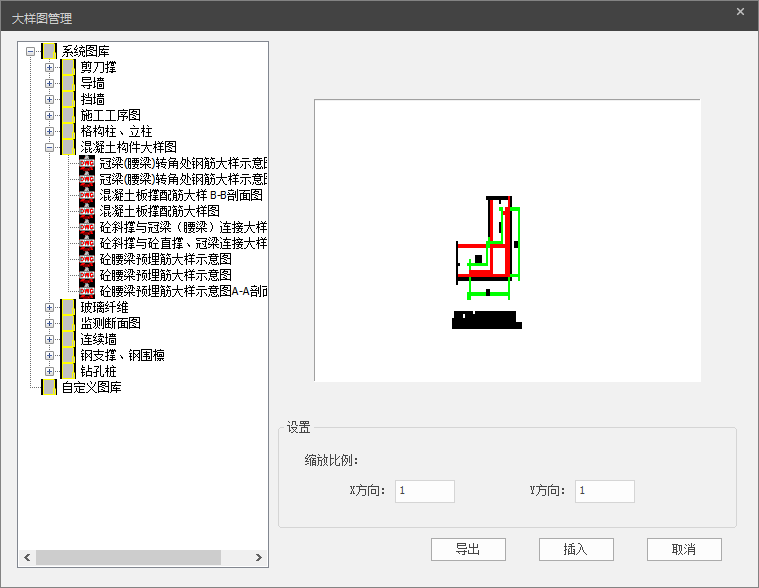Expand the 钻孔桩 folder
Image resolution: width=759 pixels, height=588 pixels.
[x=49, y=371]
